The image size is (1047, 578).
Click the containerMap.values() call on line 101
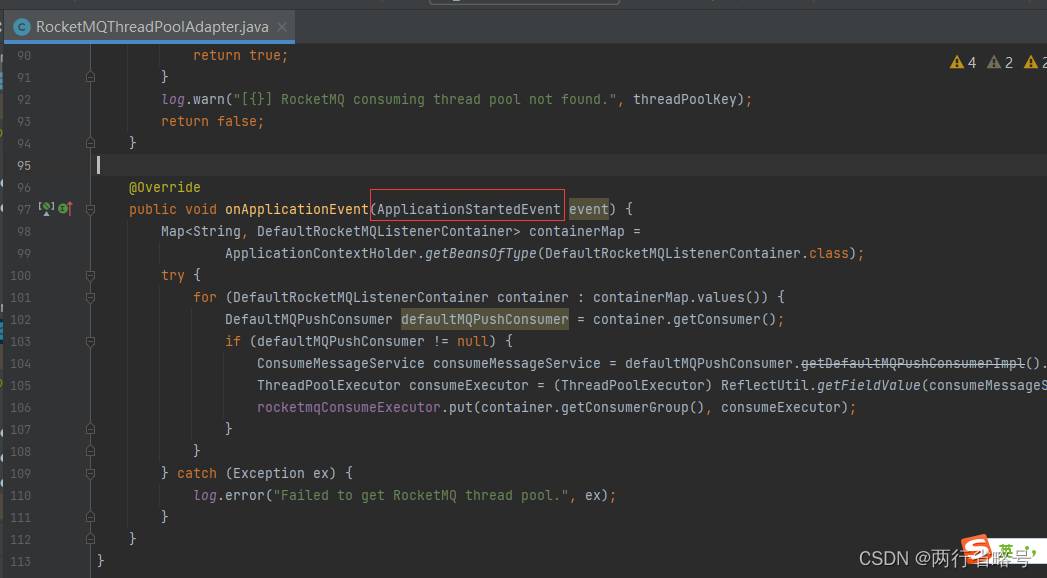680,298
